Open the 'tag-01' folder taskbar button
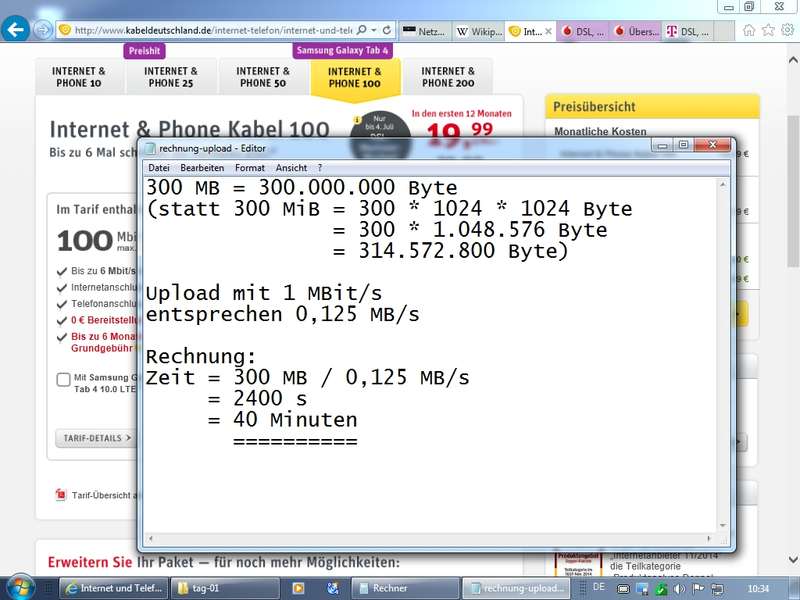 224,588
